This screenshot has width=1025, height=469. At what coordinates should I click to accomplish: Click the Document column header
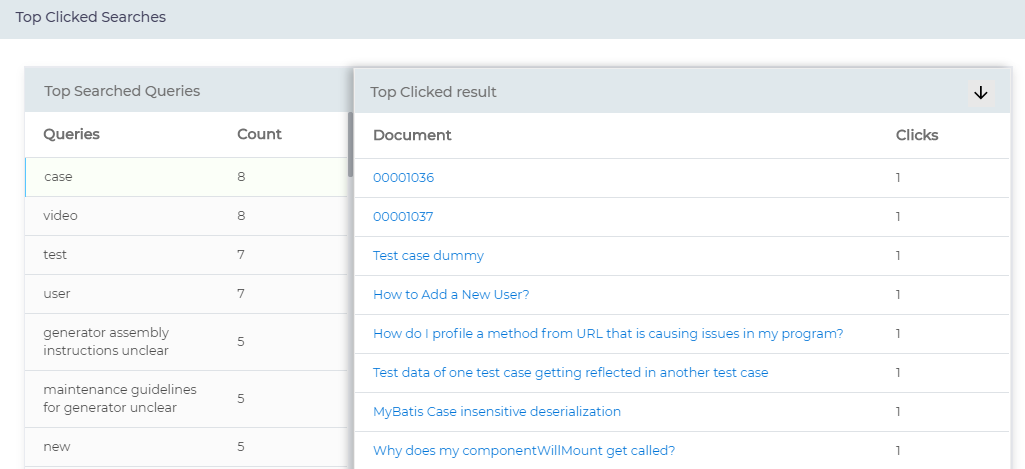tap(412, 135)
